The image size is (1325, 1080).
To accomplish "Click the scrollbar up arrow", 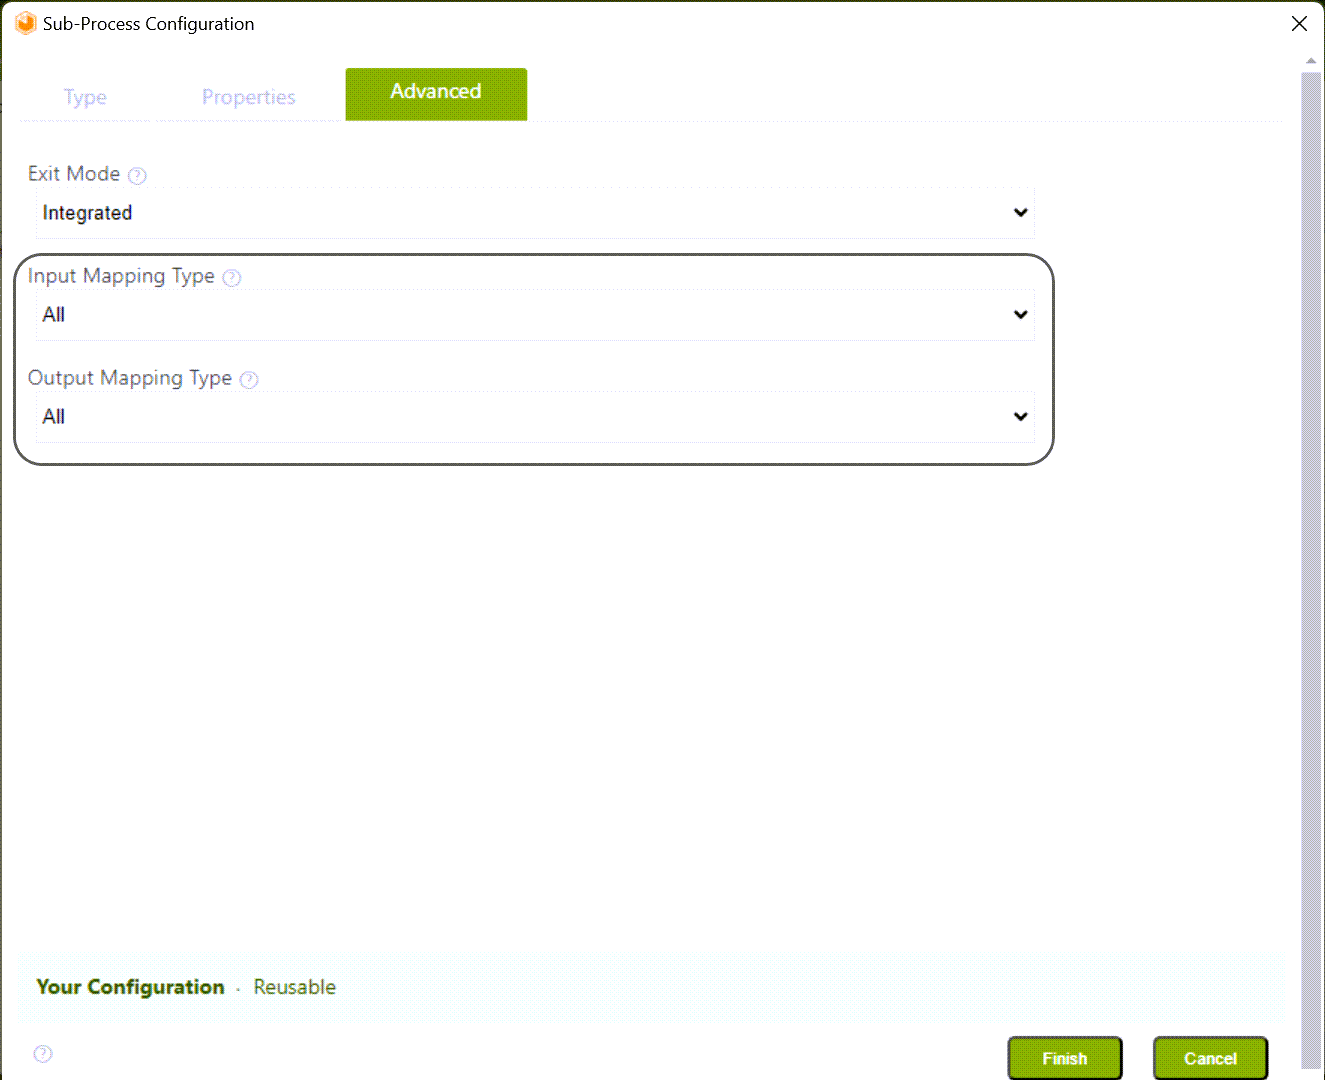I will click(1311, 61).
